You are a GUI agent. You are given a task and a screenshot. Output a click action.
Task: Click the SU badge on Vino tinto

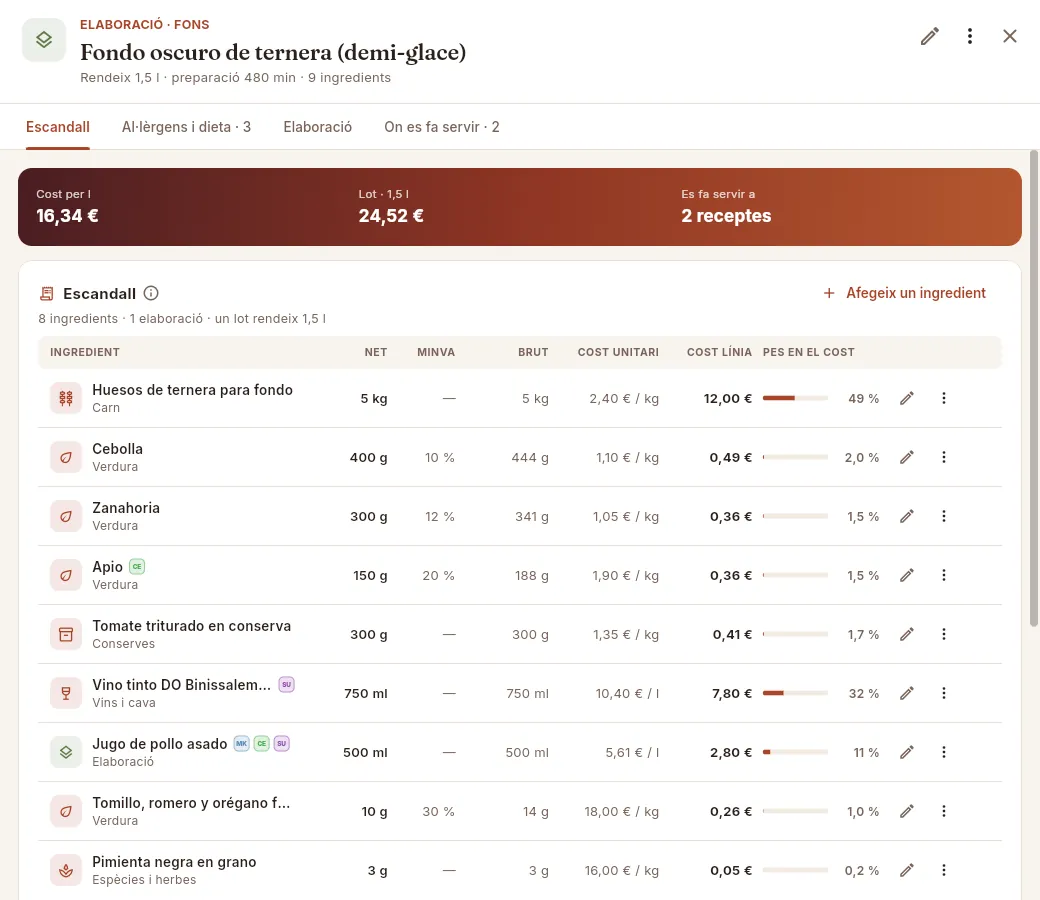(287, 684)
